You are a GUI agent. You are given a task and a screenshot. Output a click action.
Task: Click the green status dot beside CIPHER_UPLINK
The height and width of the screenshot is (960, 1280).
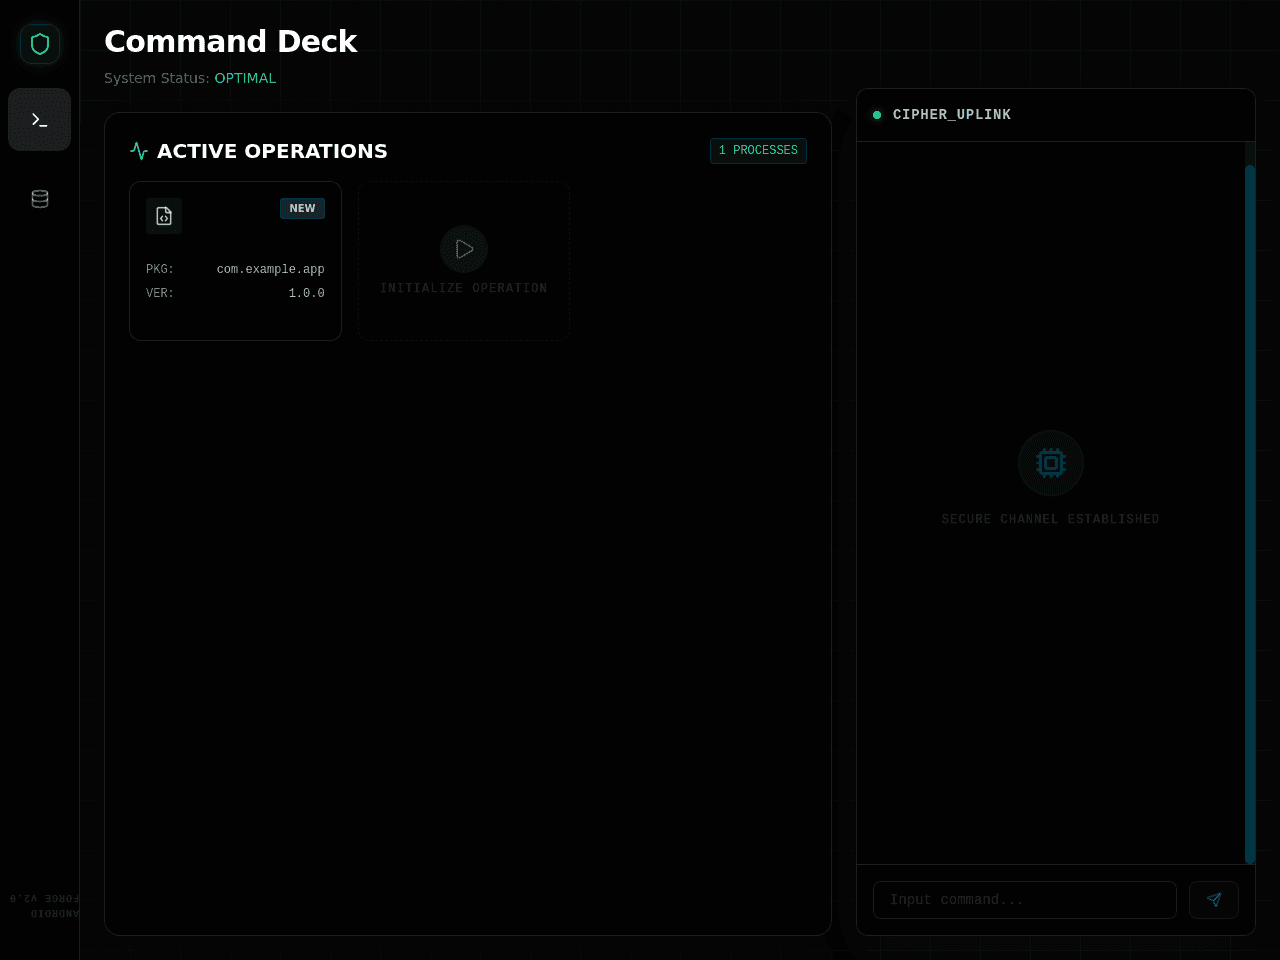(877, 115)
